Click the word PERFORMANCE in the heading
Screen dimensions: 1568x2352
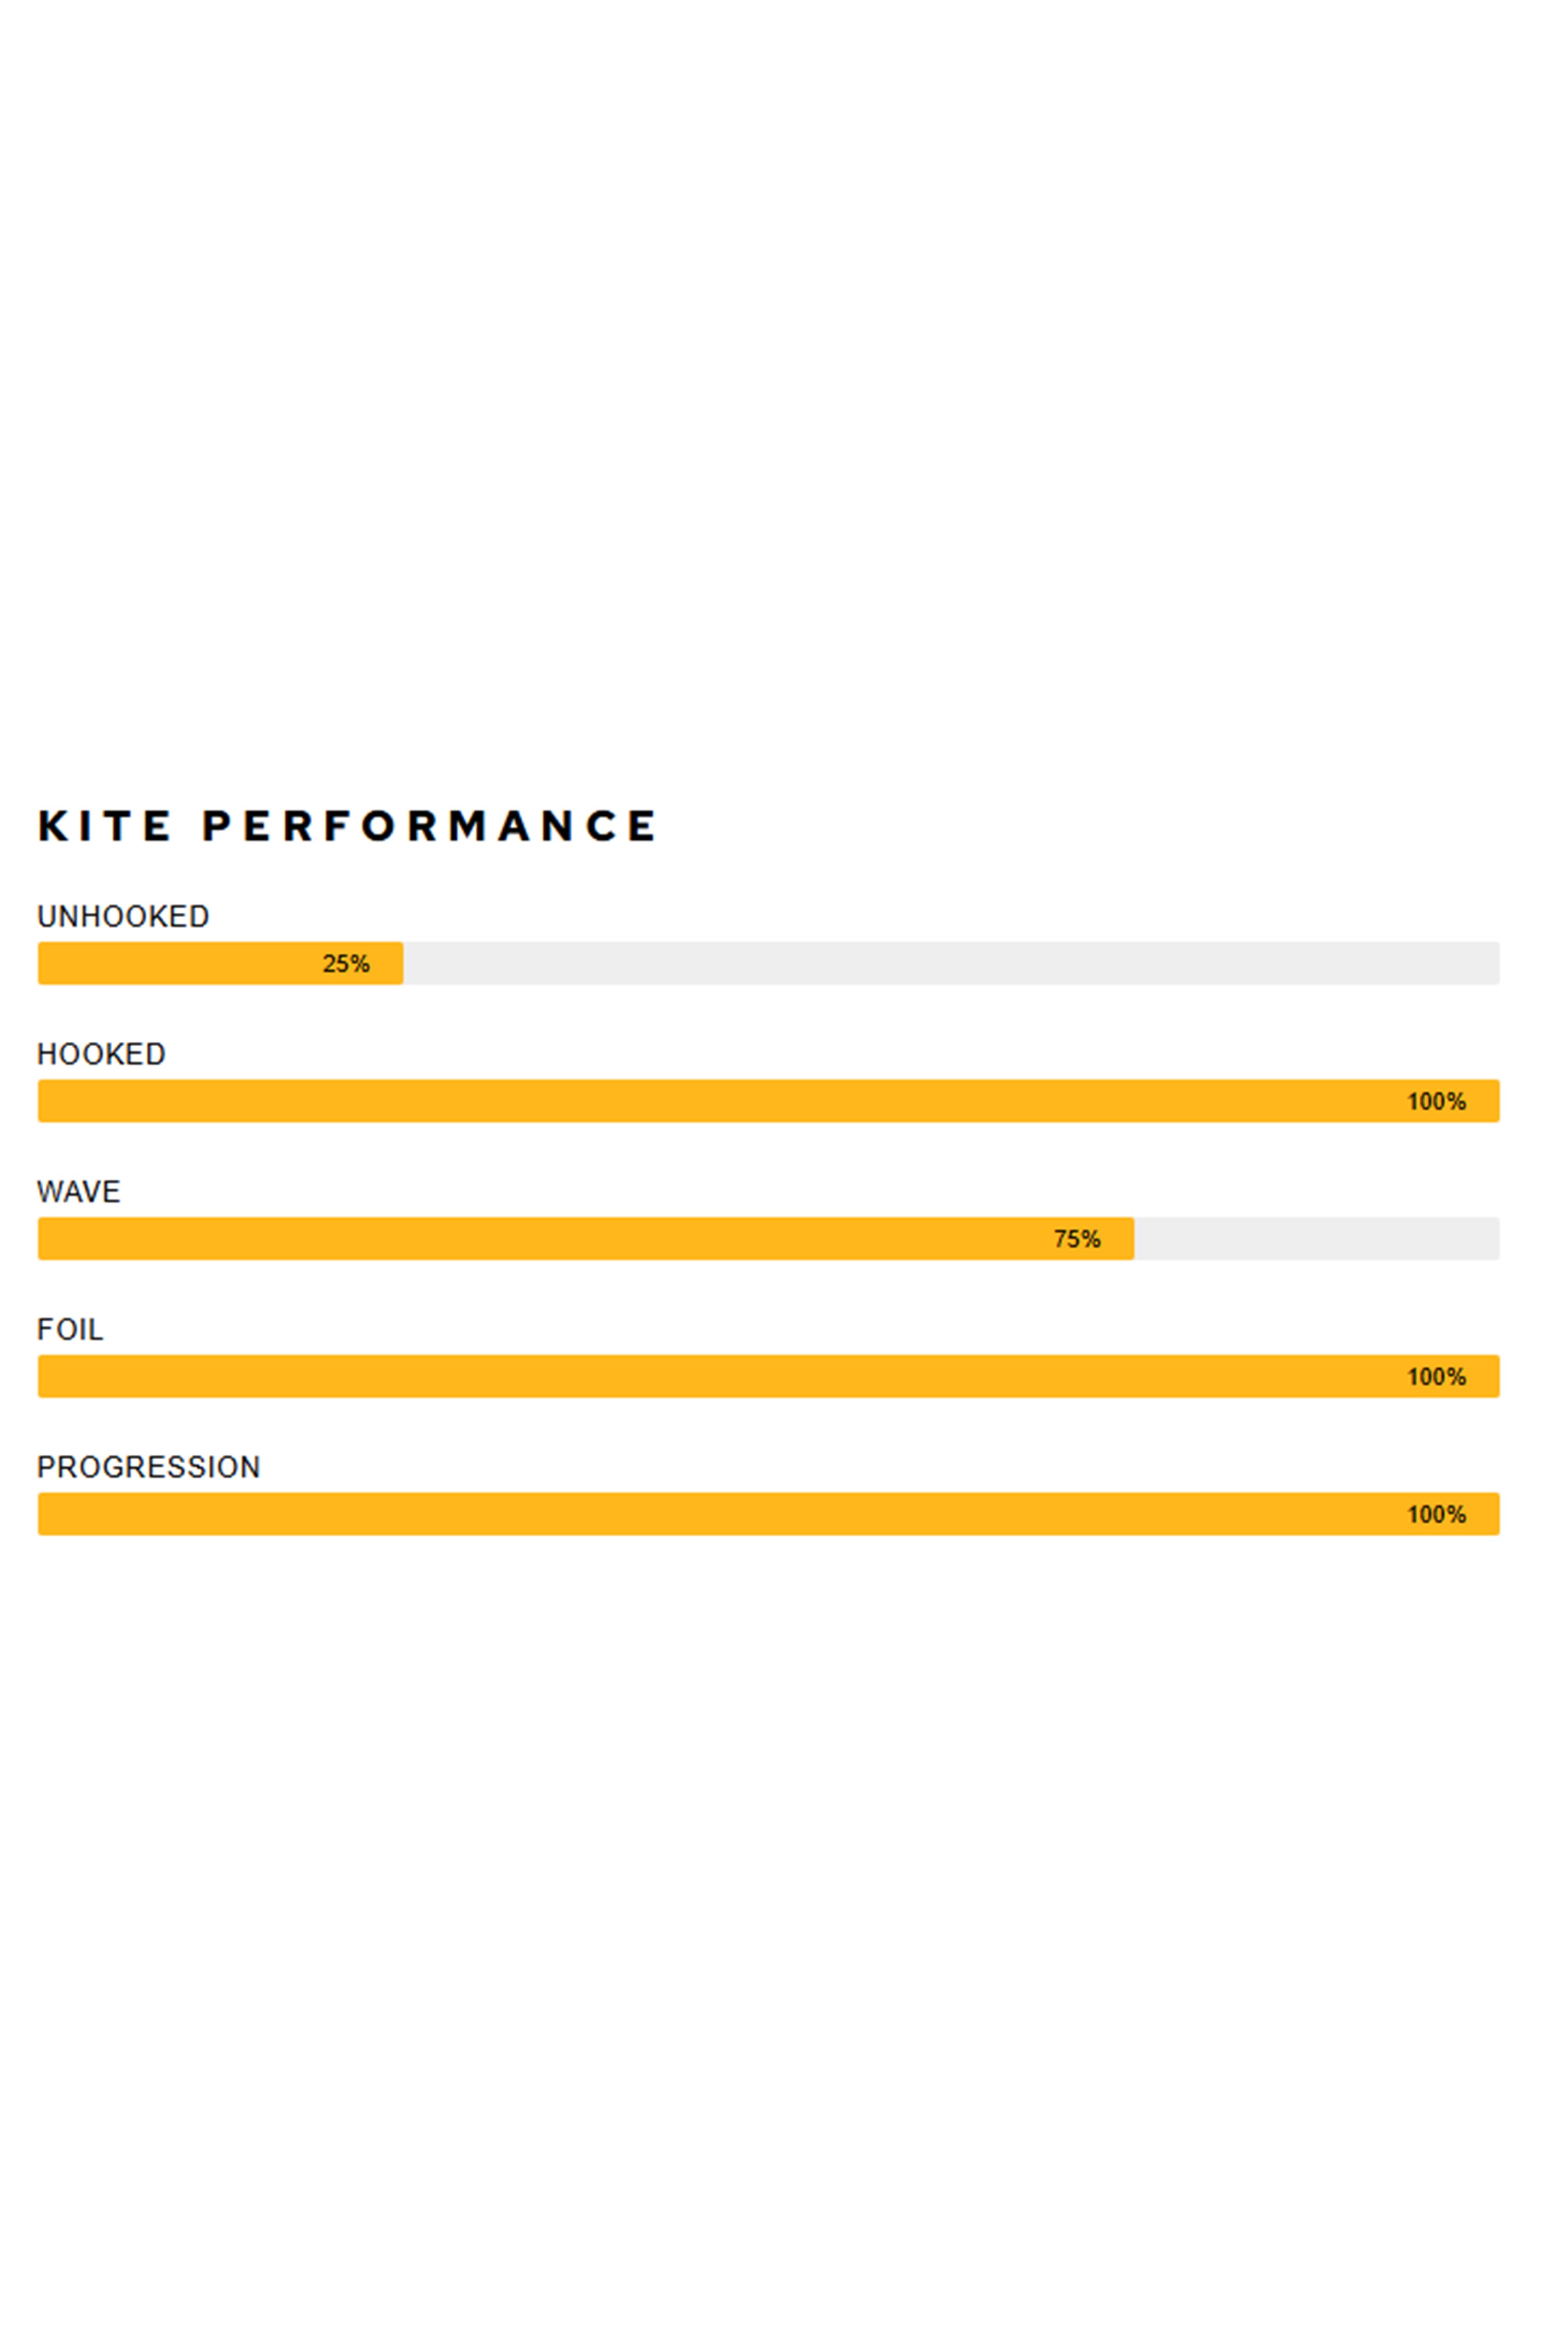[429, 826]
